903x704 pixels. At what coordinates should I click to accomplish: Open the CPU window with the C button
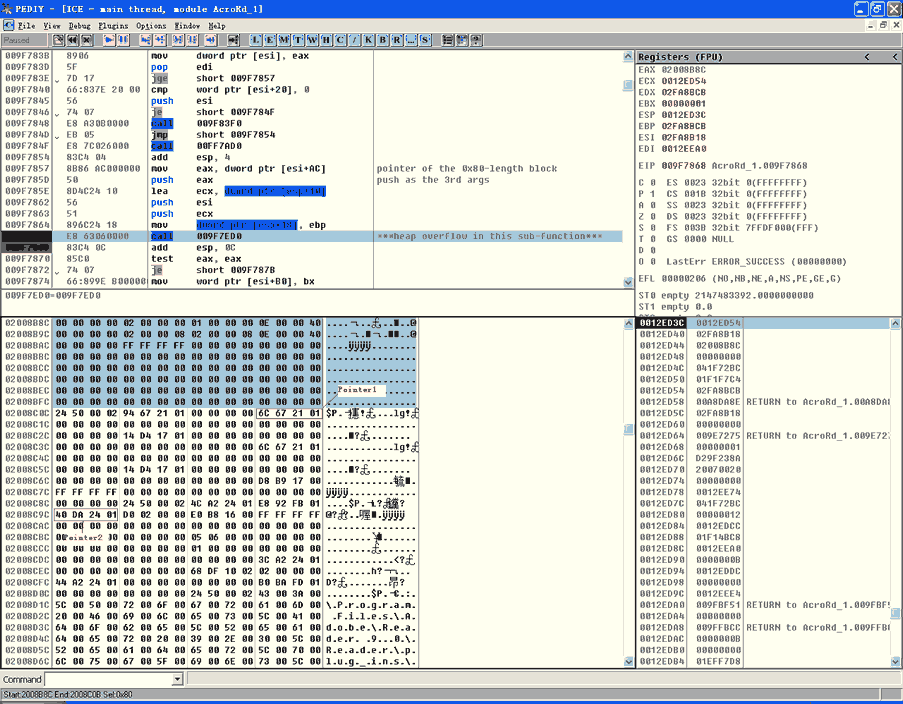340,40
